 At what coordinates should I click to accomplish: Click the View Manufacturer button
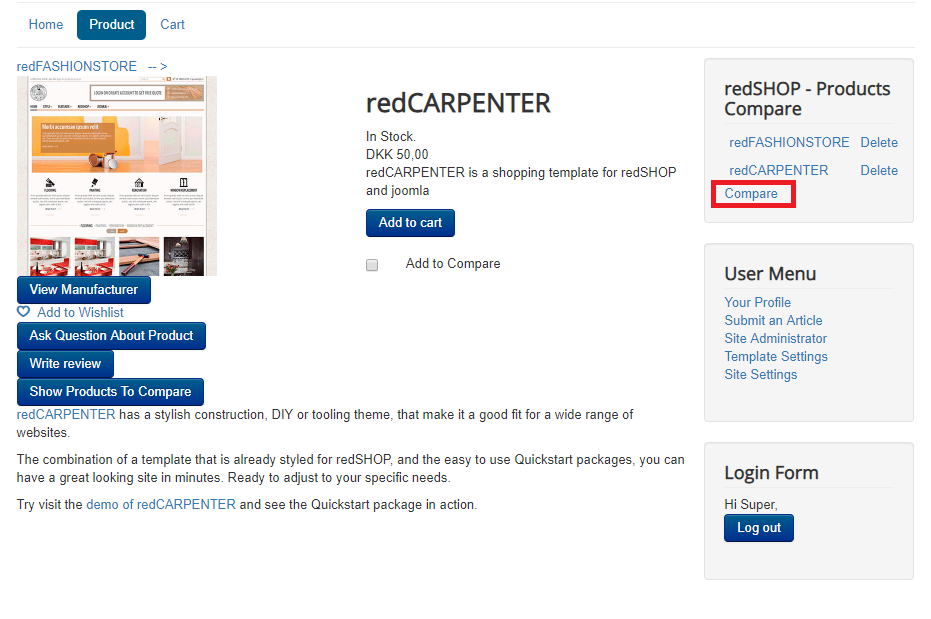[x=84, y=290]
